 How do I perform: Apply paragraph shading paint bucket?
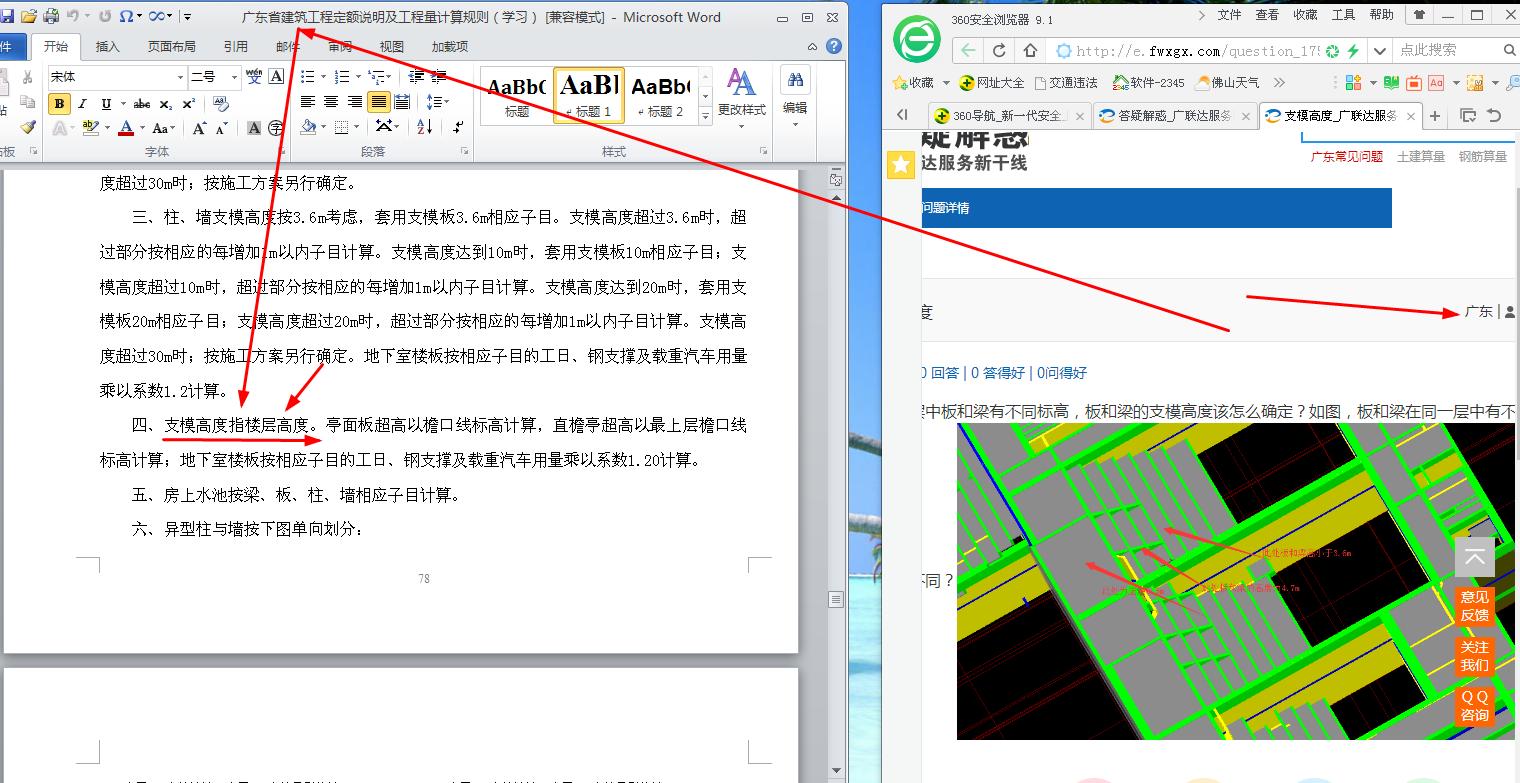(308, 127)
